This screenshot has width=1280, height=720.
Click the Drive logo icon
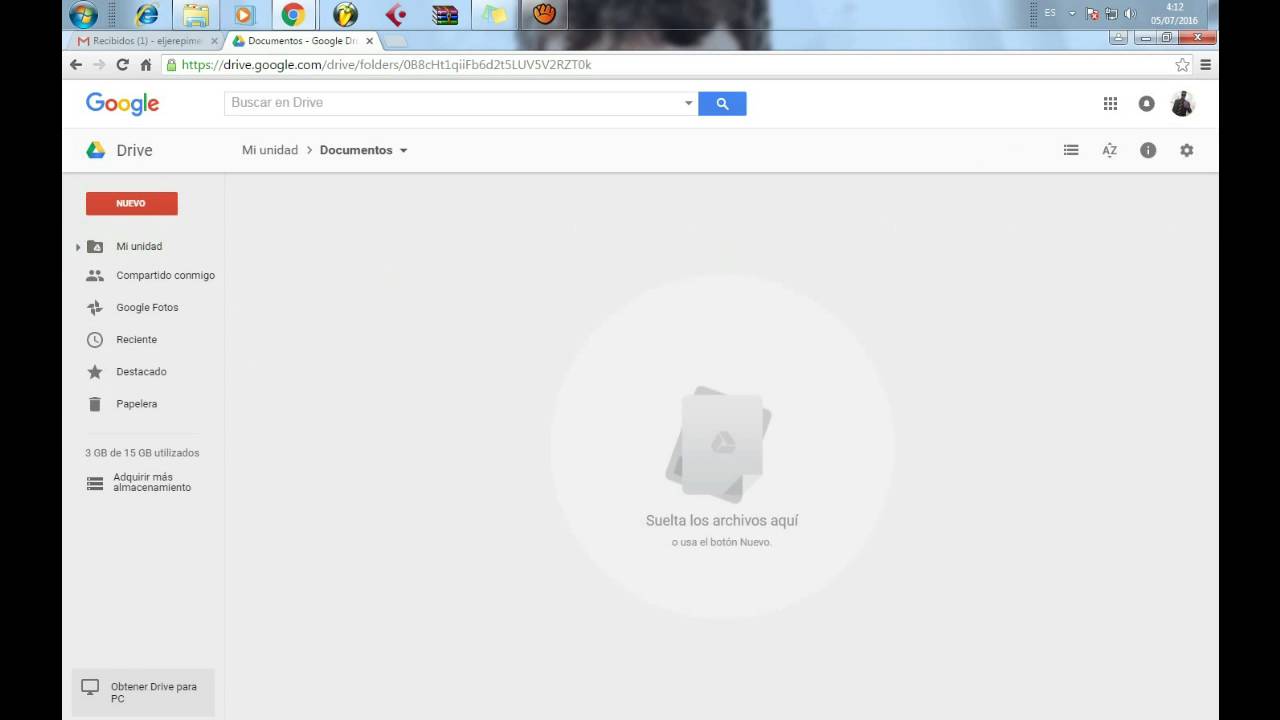click(x=95, y=150)
